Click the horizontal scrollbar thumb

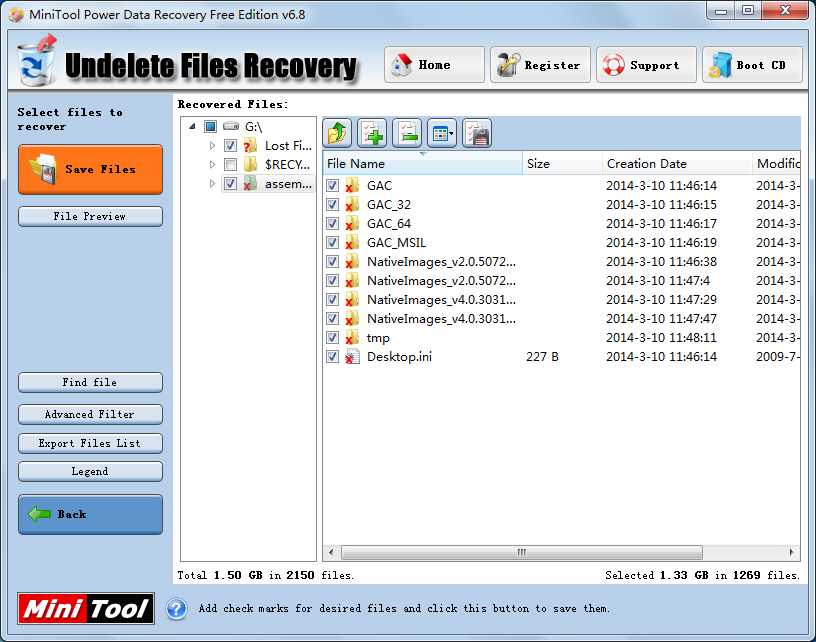point(522,552)
